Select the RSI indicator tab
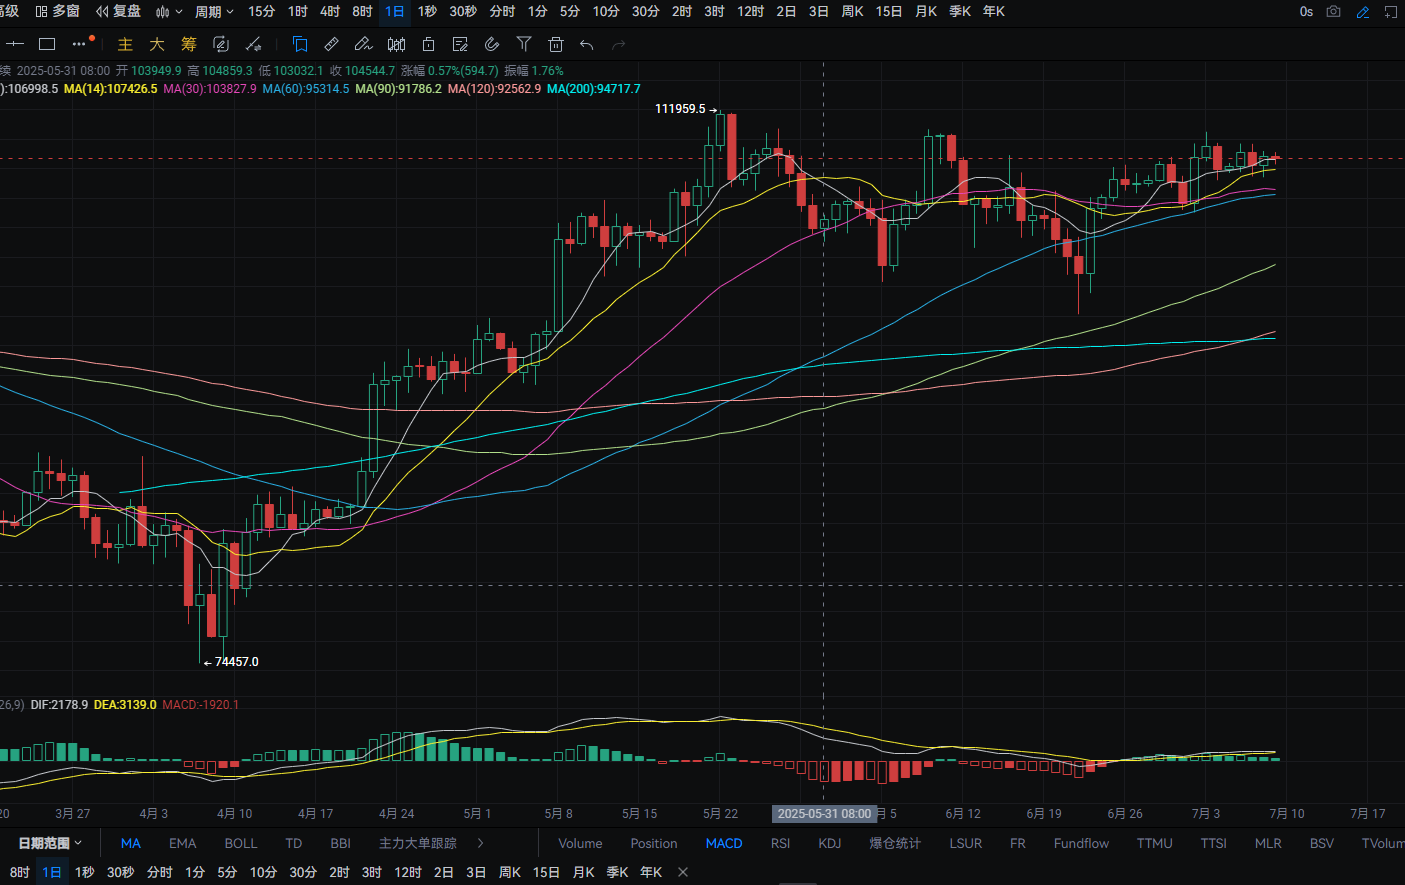The image size is (1405, 885). [780, 843]
